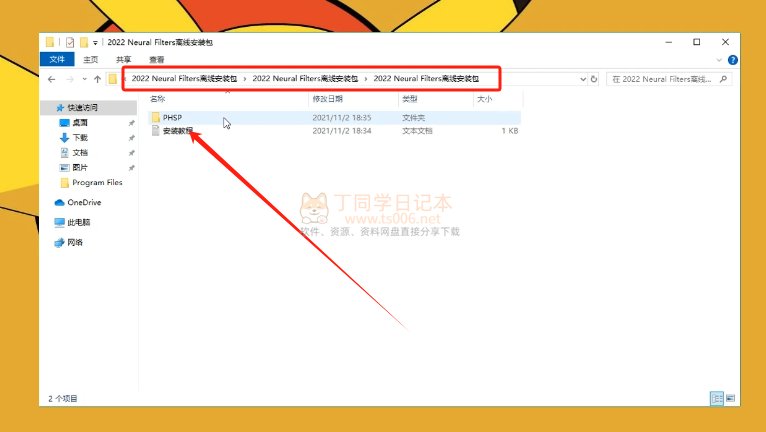
Task: Click the second breadcrumb path segment
Action: pyautogui.click(x=305, y=79)
